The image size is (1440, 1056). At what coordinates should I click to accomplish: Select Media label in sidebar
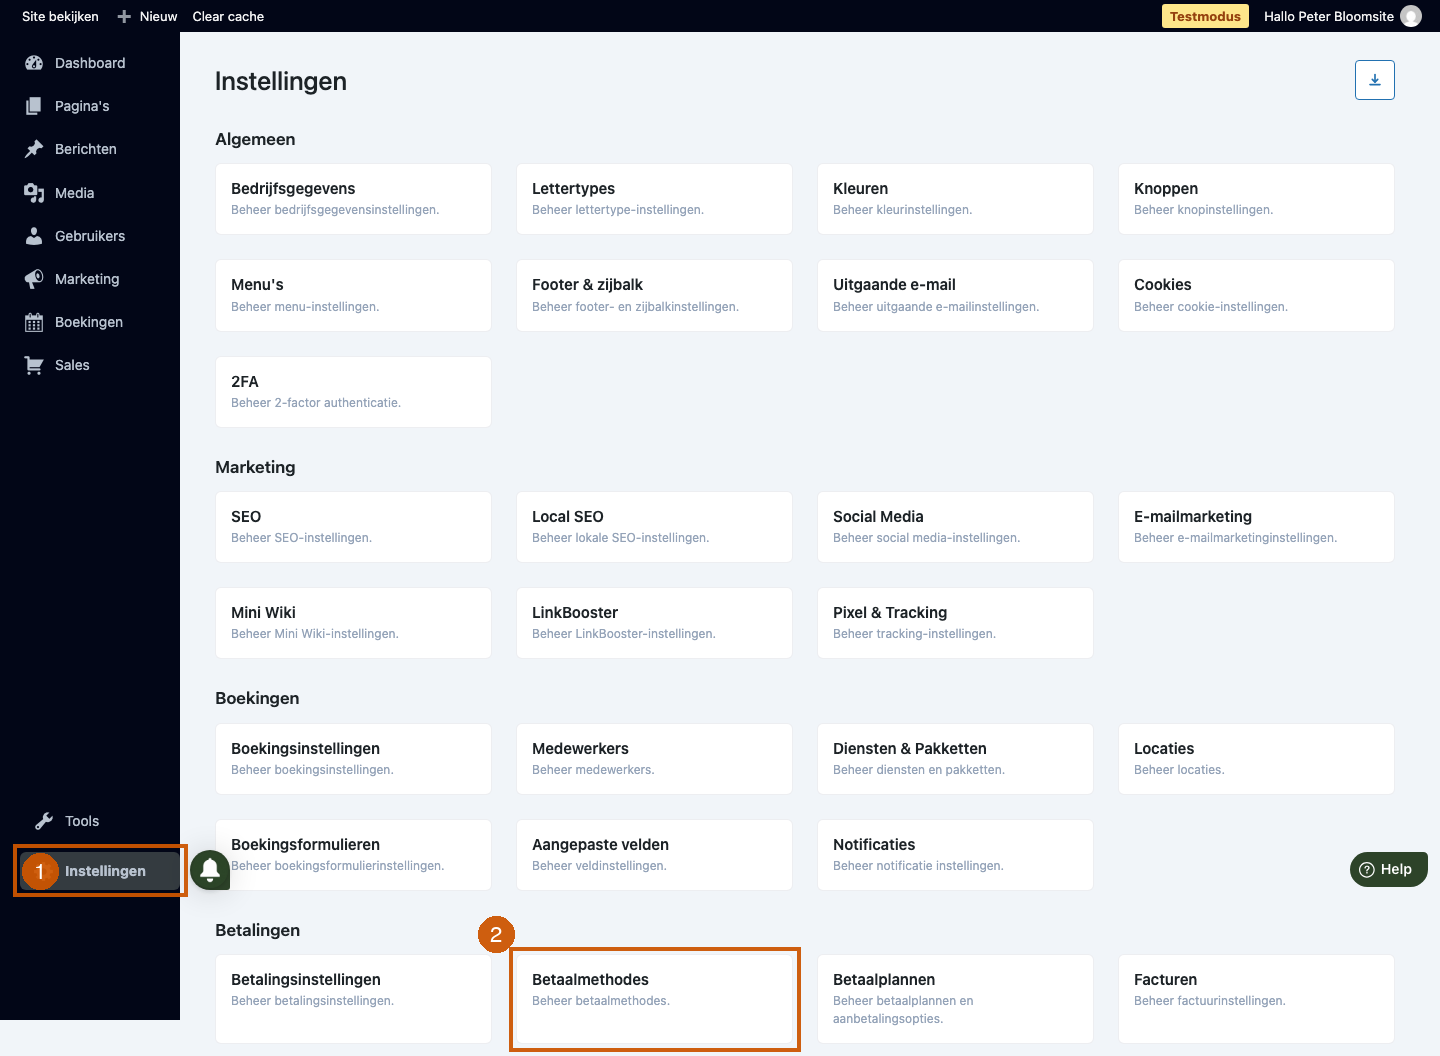pos(75,193)
